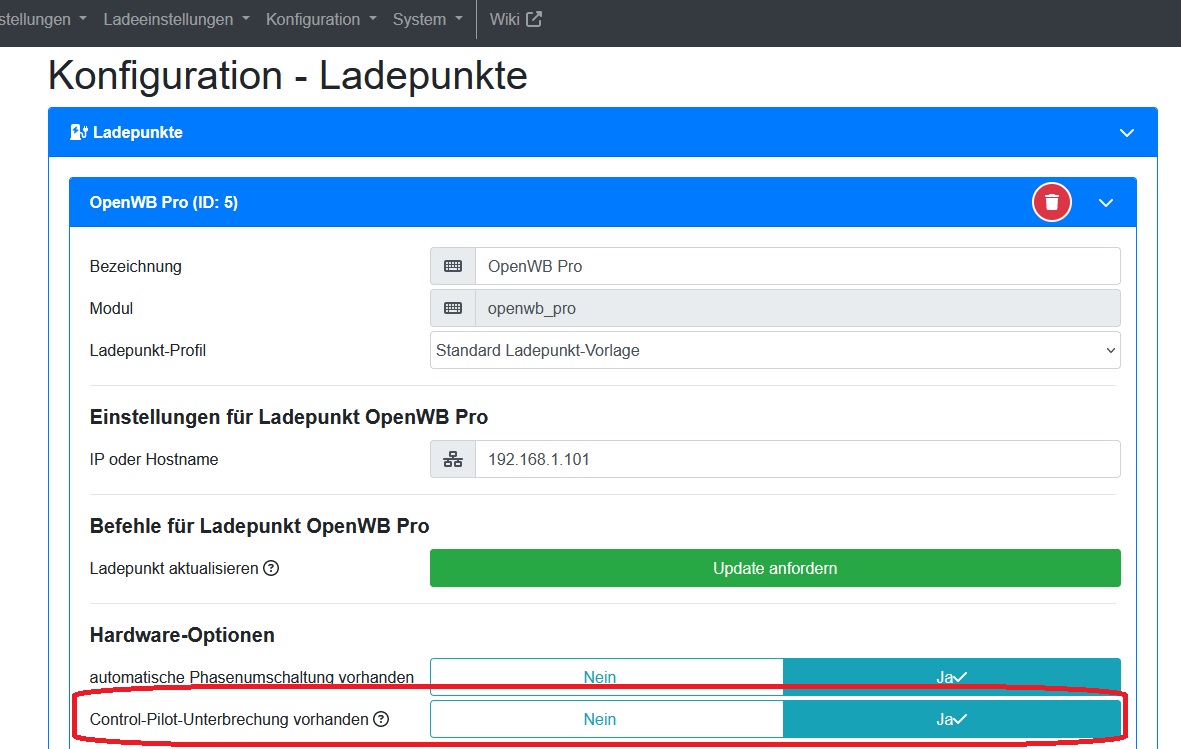Click the network icon beside the IP field
Screen dimensions: 1181x749
[x=453, y=459]
